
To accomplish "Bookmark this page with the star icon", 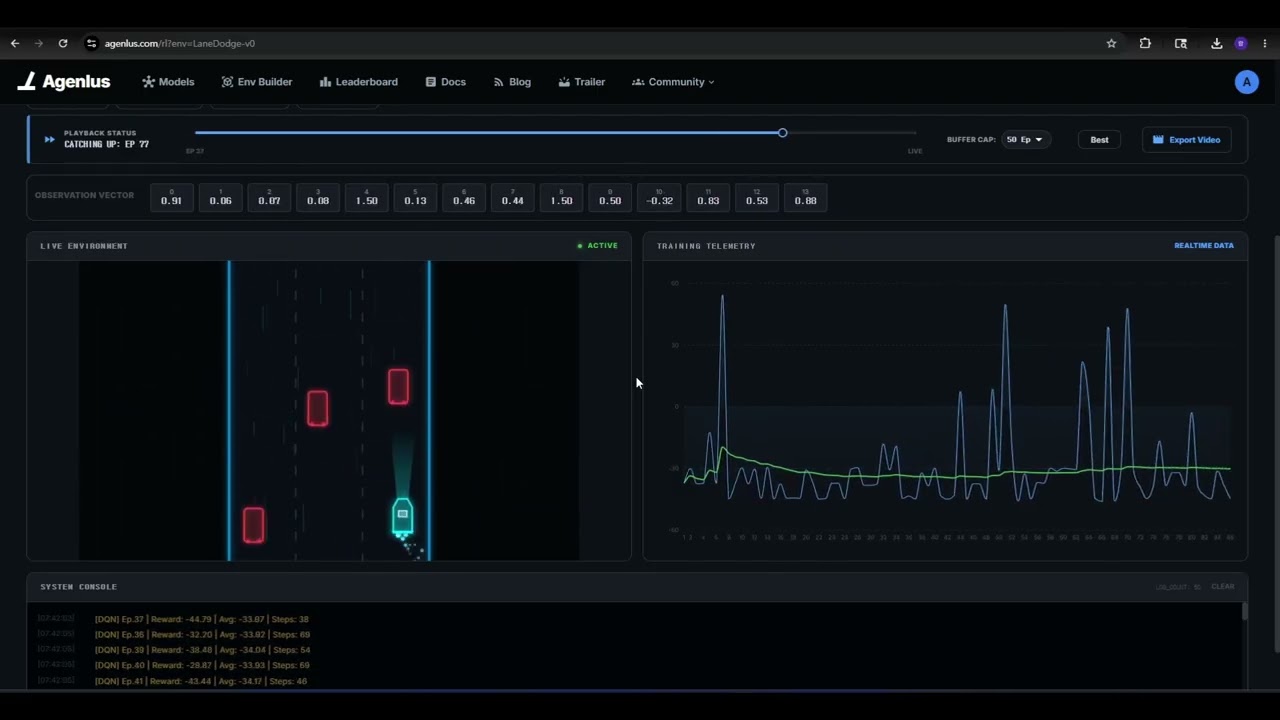I will point(1111,44).
